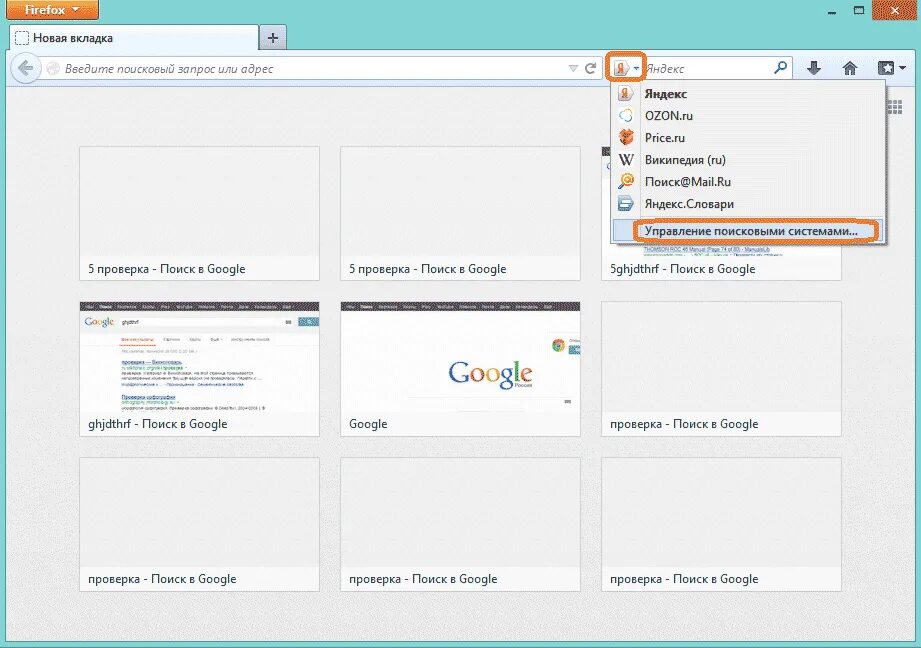
Task: Open the Downloads arrow icon
Action: 814,69
